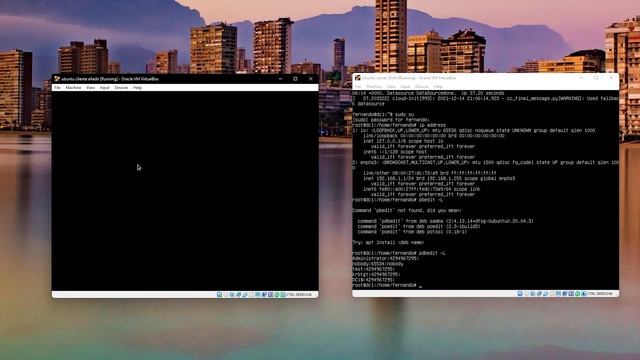Click the server VM recording indicator

[x=564, y=293]
